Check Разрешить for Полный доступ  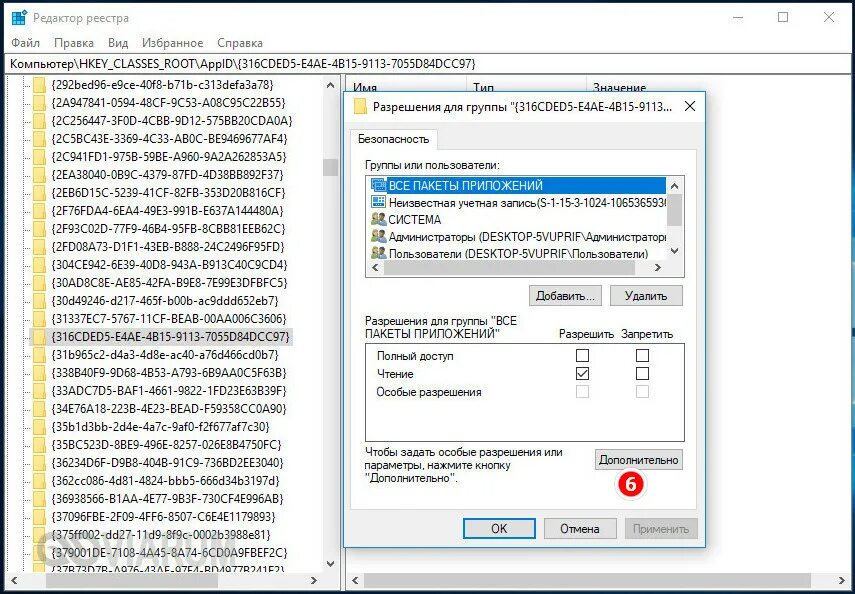[x=582, y=356]
